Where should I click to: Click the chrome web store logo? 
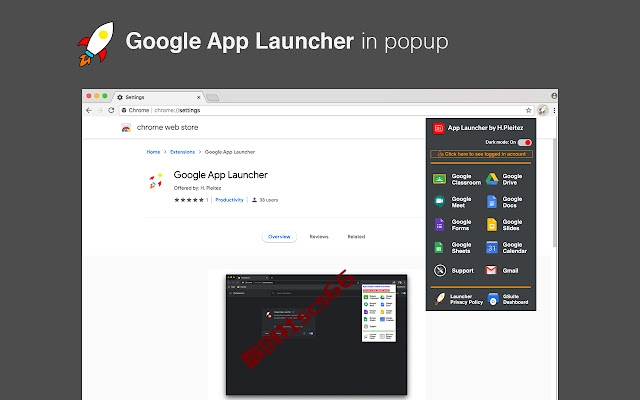pos(126,128)
